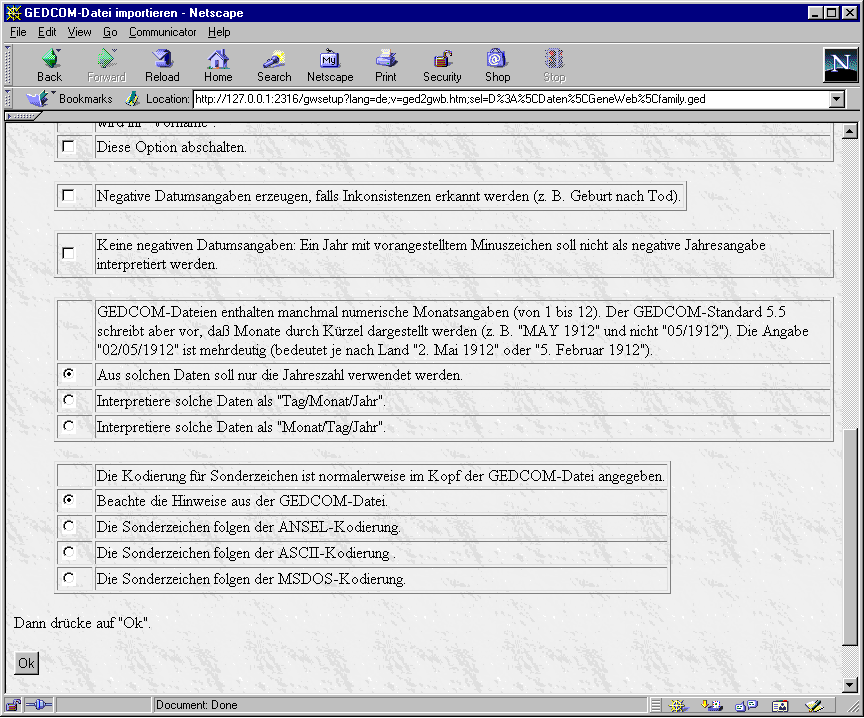Image resolution: width=864 pixels, height=718 pixels.
Task: Check 'Keine negativen Datumsangaben' option
Action: (x=68, y=253)
